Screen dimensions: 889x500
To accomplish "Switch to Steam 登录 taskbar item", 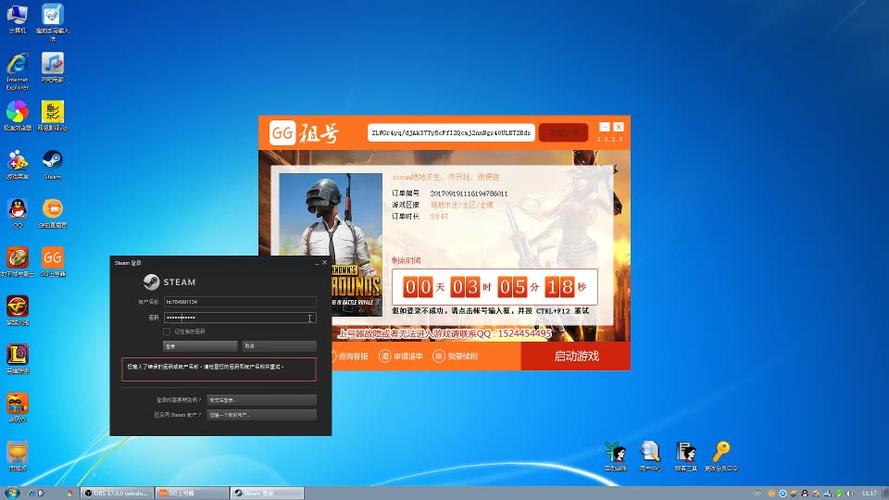I will 266,493.
